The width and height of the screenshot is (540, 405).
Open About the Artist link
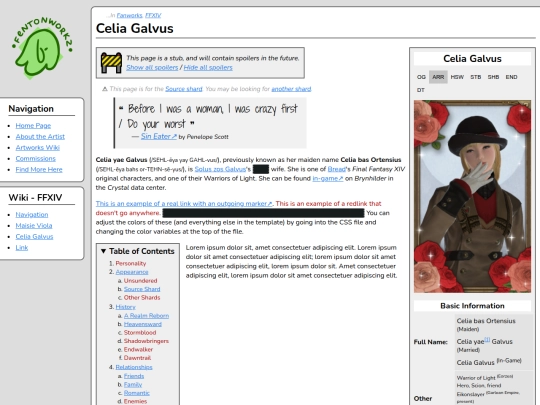(40, 137)
